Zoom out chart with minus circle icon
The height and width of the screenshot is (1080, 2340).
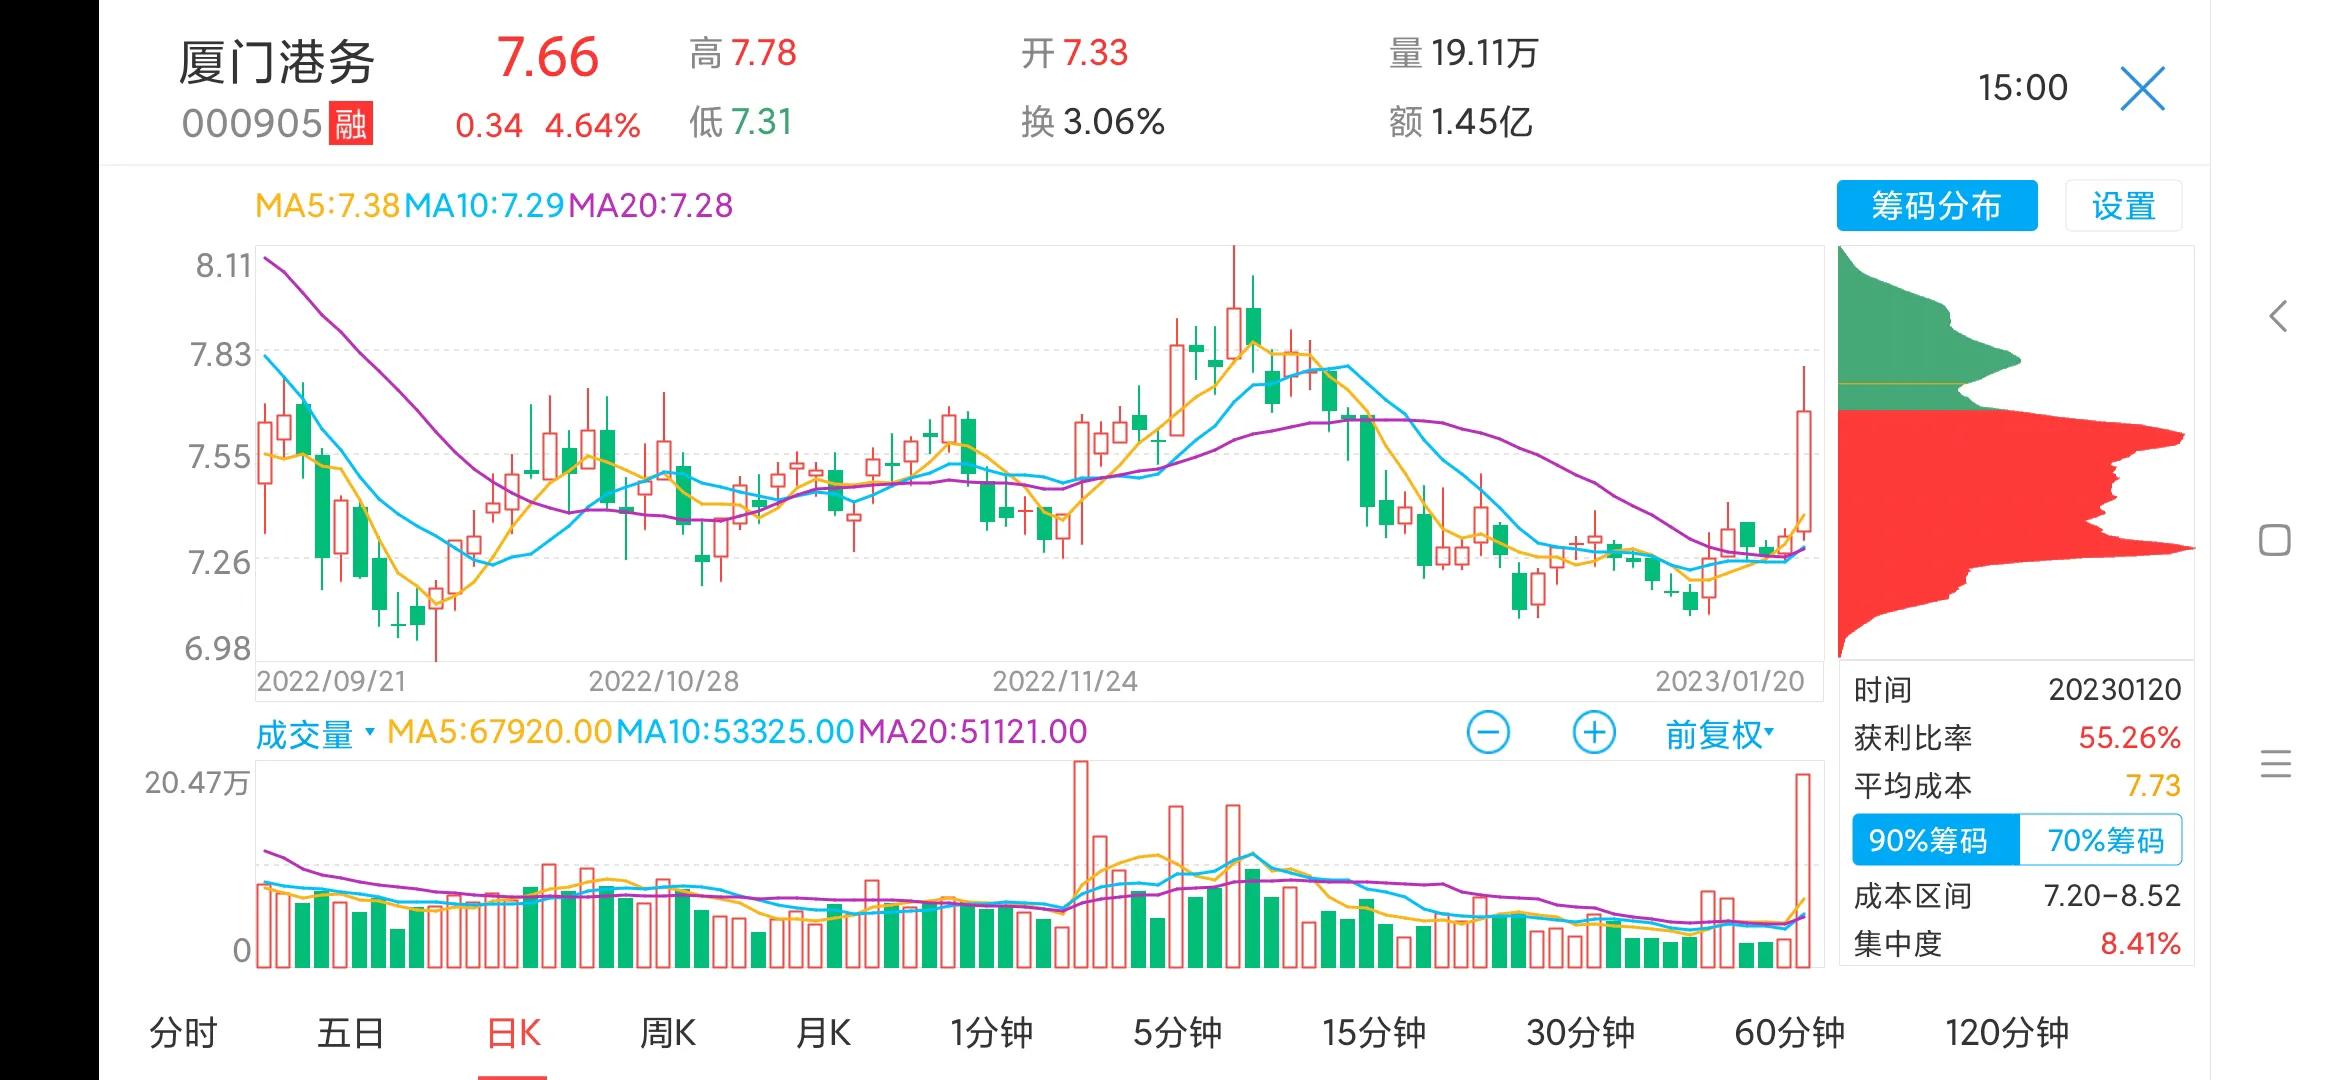[1487, 733]
